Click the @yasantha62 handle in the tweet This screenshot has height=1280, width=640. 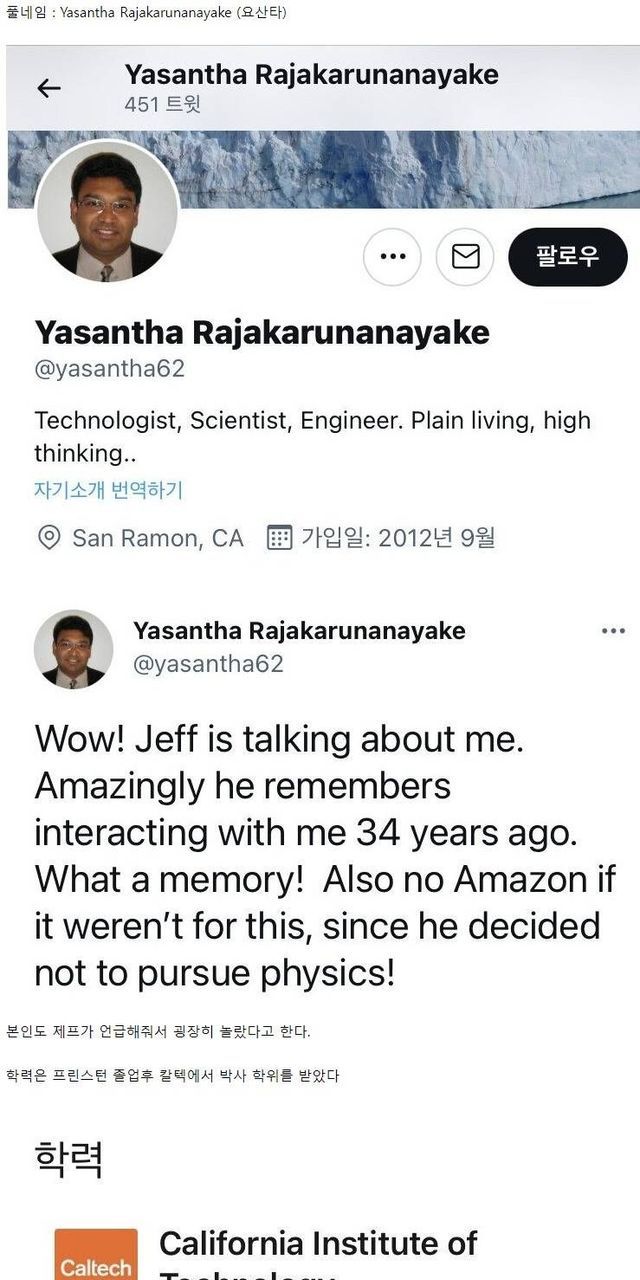208,663
